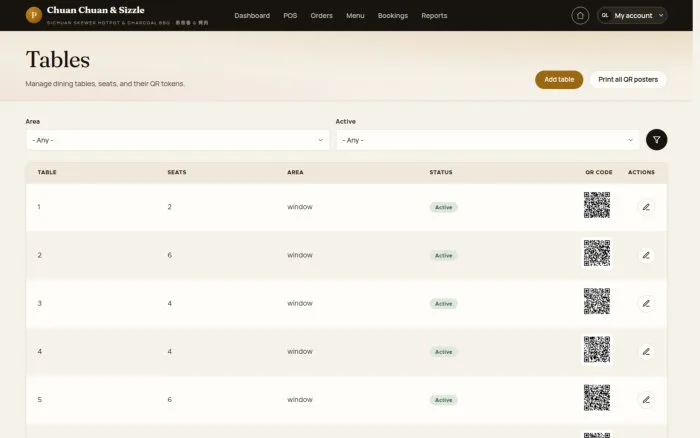Open the POS menu item
The width and height of the screenshot is (700, 438).
click(x=290, y=16)
